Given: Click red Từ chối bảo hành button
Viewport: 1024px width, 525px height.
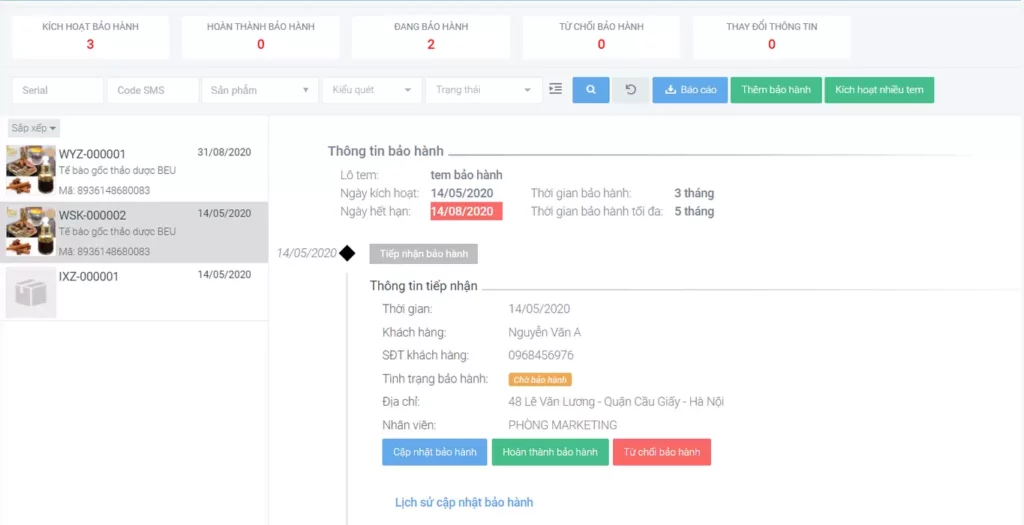Looking at the screenshot, I should 661,452.
